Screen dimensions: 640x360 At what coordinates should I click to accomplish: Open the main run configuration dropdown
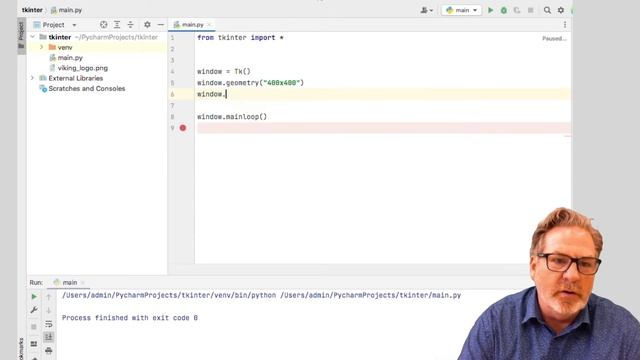[461, 10]
